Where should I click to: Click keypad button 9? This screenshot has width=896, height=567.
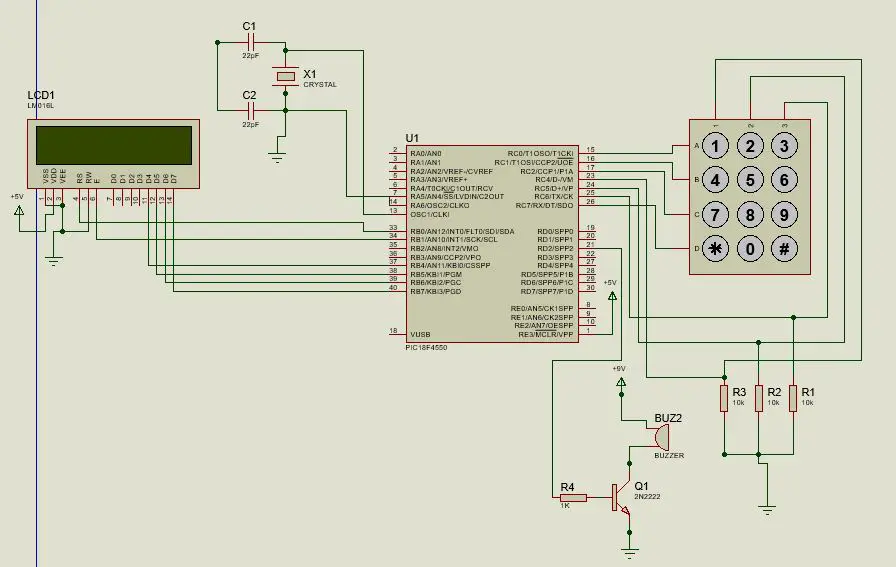784,214
